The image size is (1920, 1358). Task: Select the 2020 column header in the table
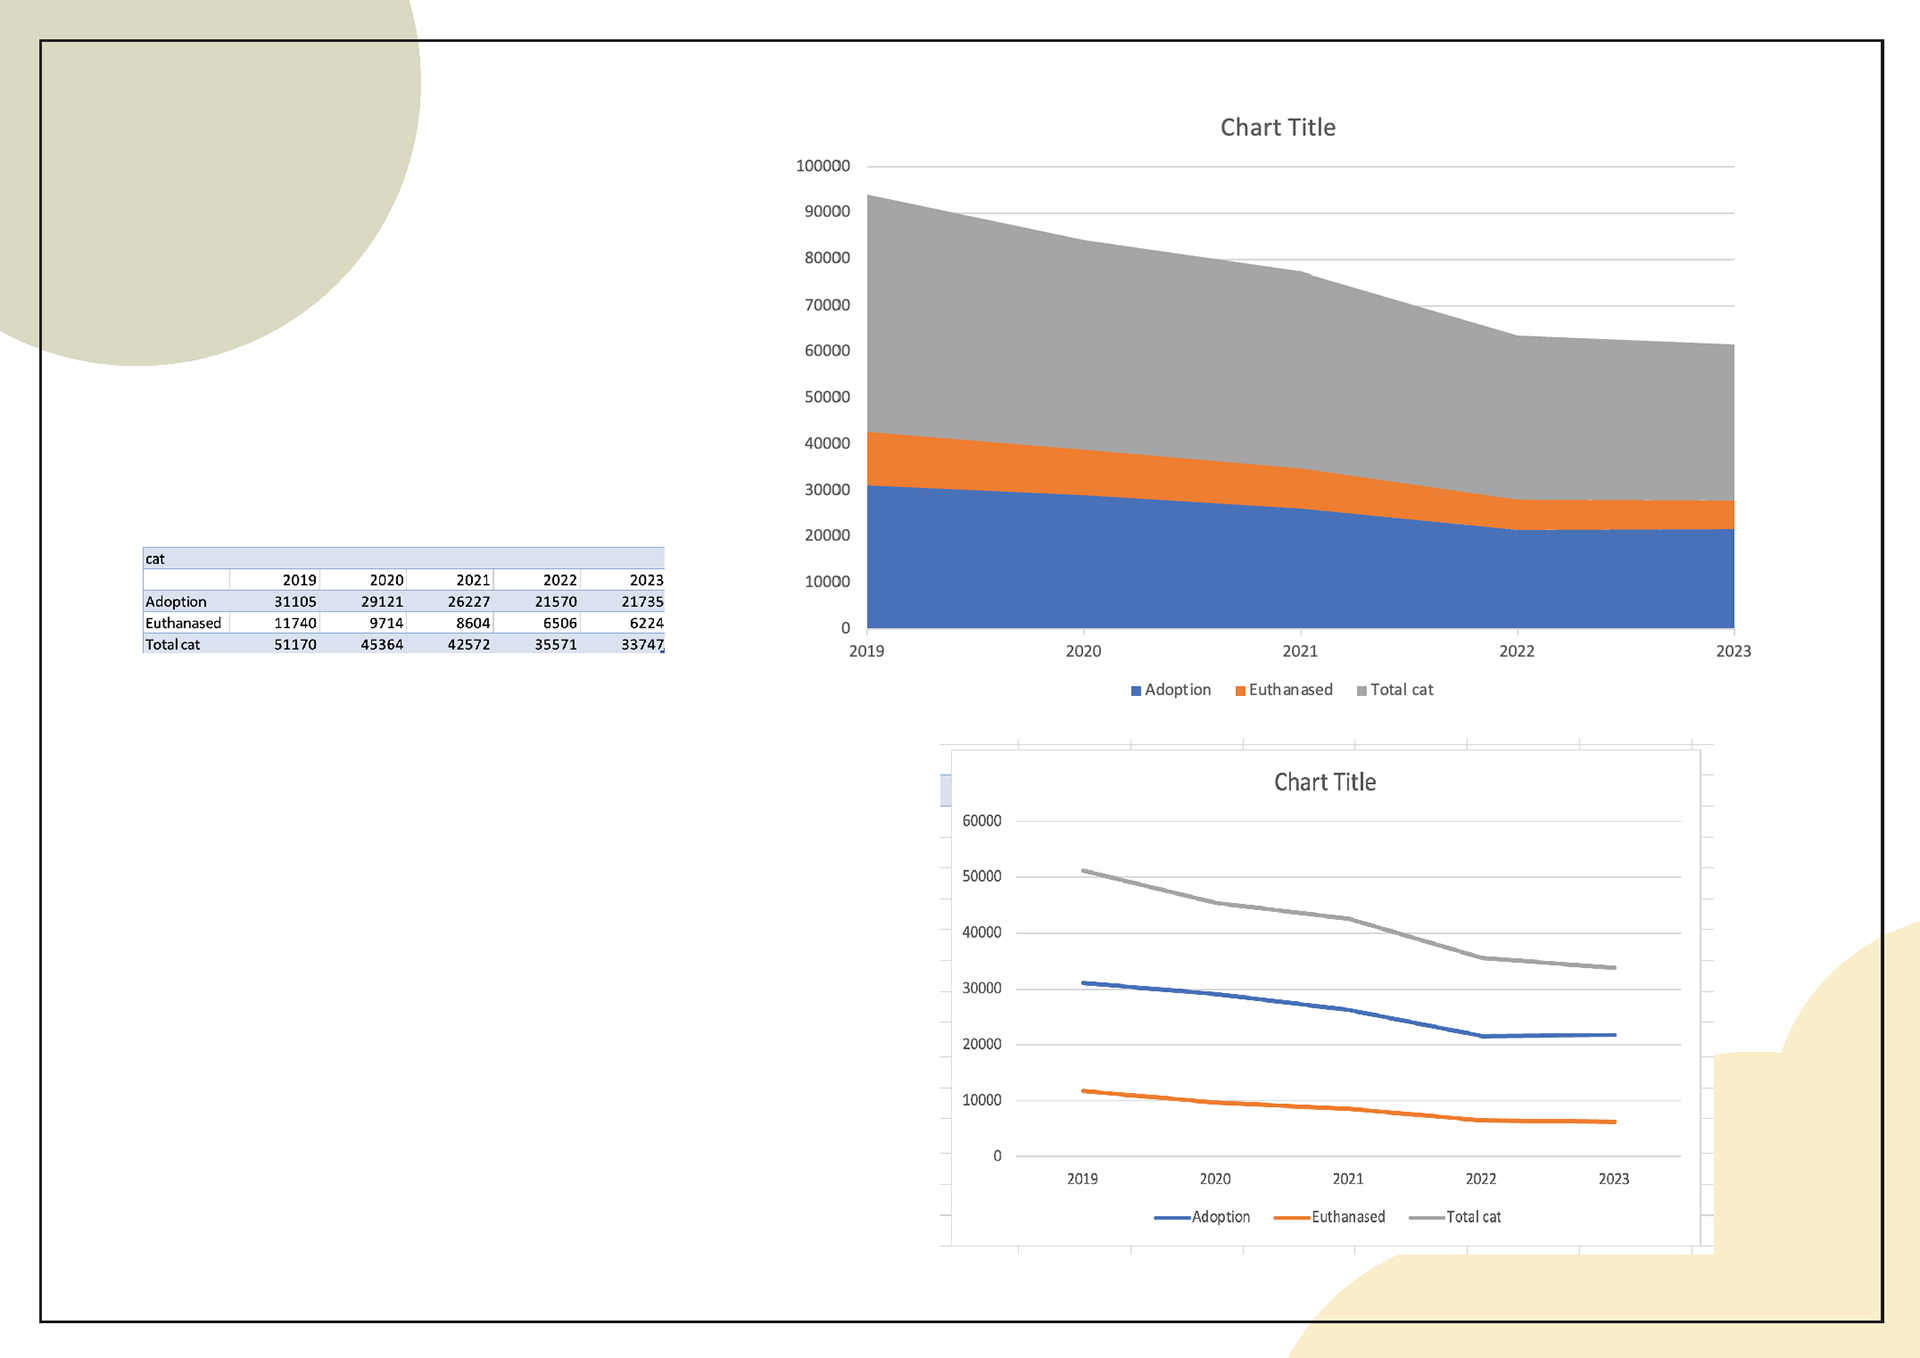pos(363,579)
